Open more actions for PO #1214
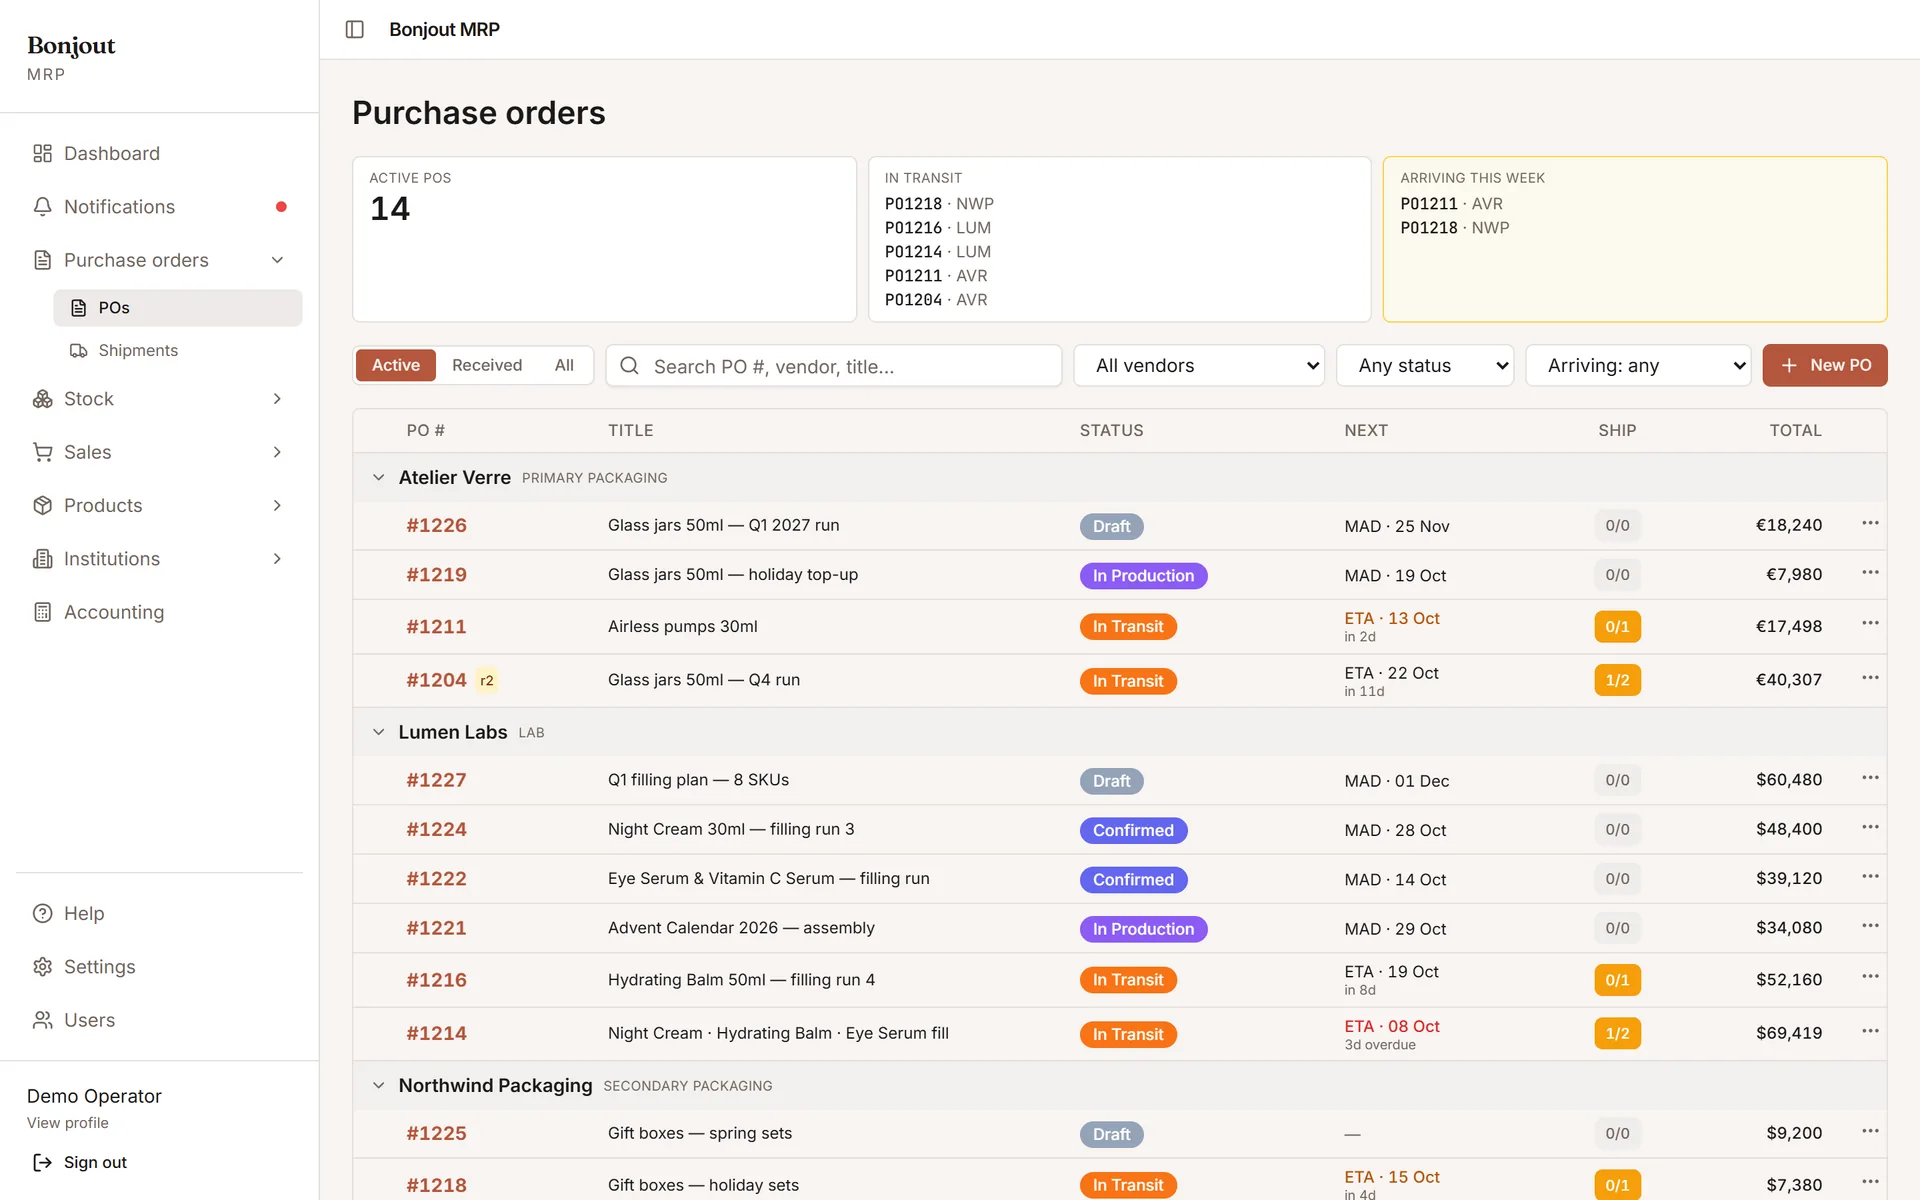Screen dimensions: 1920x1200 (x=1870, y=1031)
